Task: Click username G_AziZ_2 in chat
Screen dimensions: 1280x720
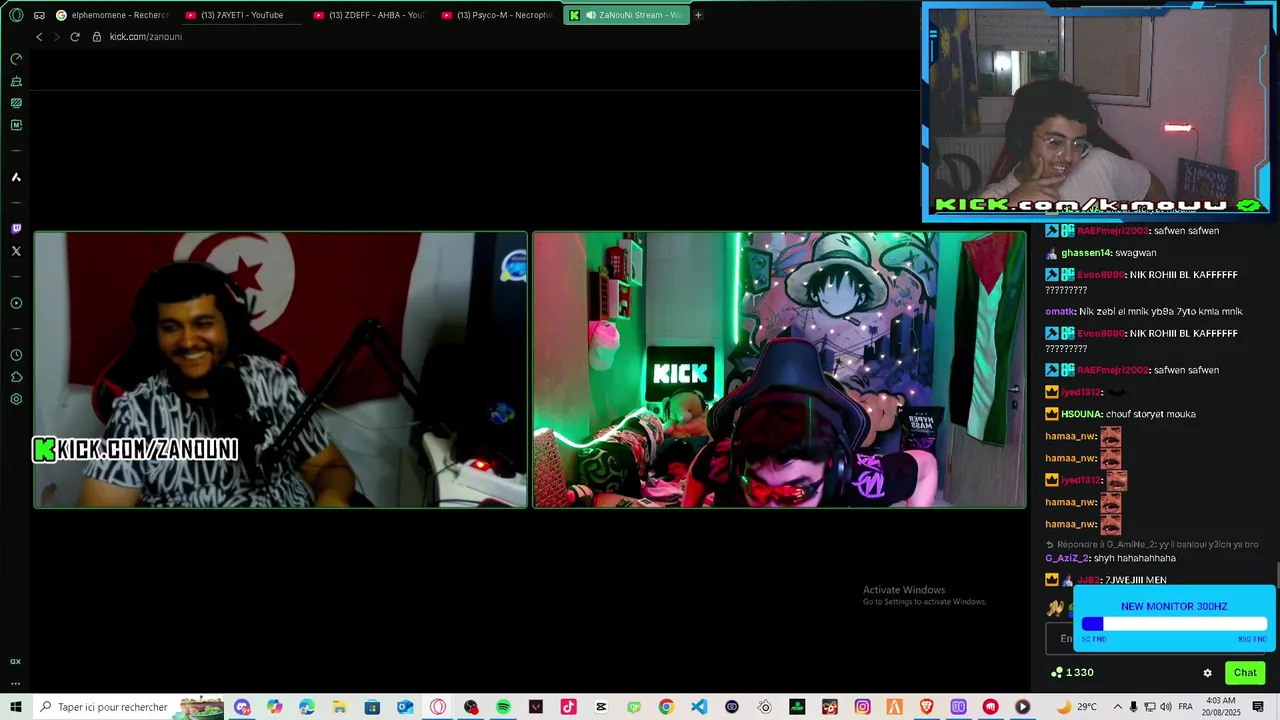Action: [1067, 558]
